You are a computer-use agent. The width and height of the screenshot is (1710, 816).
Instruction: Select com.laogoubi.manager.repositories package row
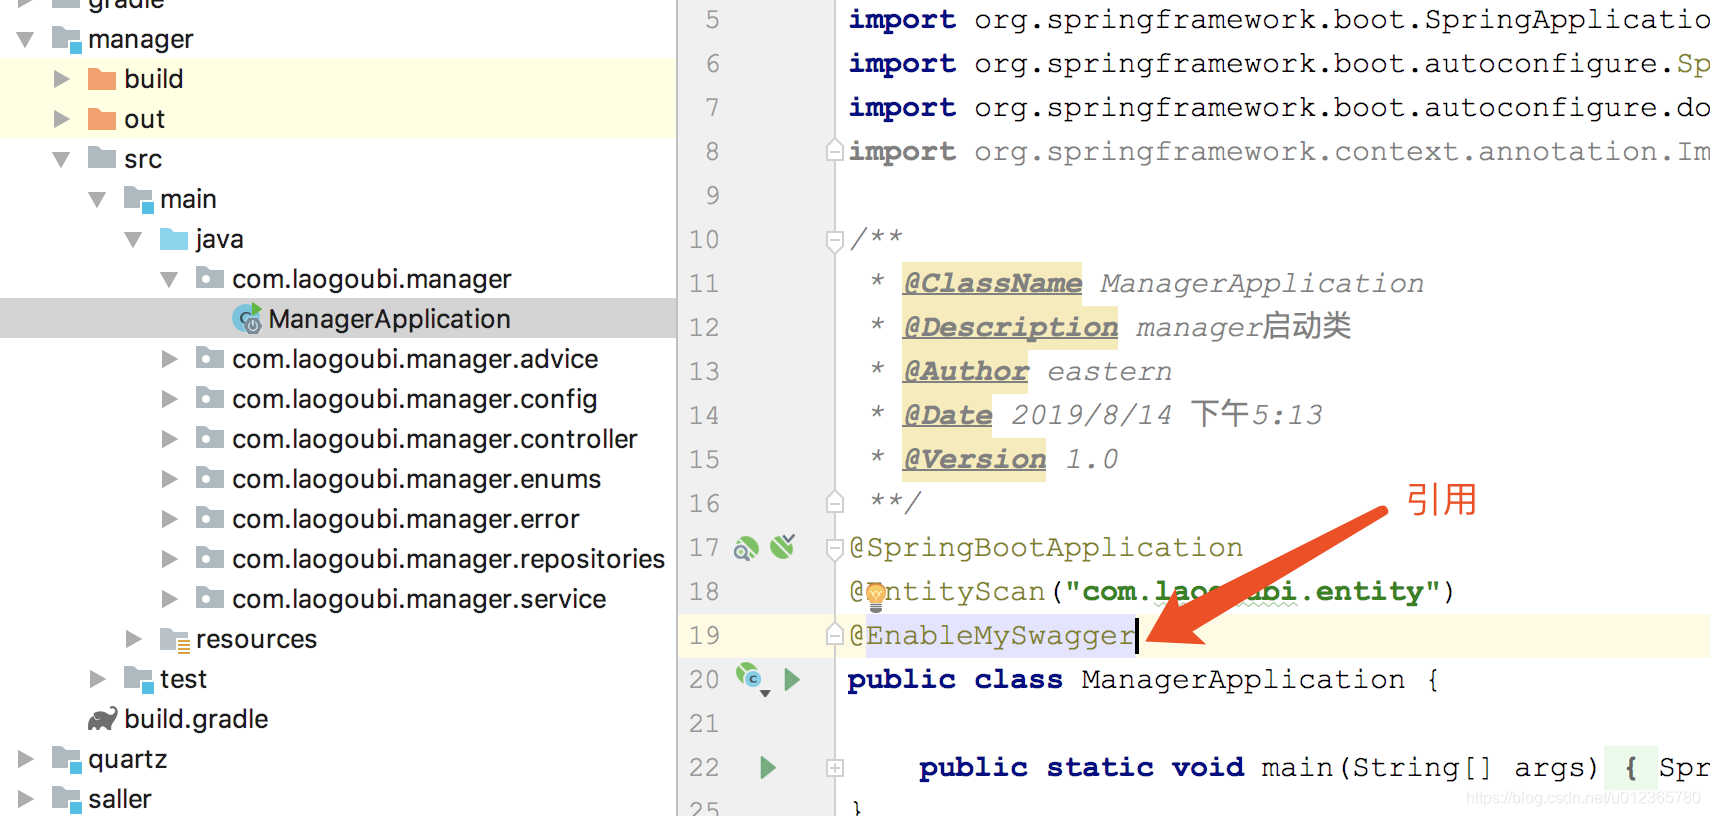tap(338, 559)
